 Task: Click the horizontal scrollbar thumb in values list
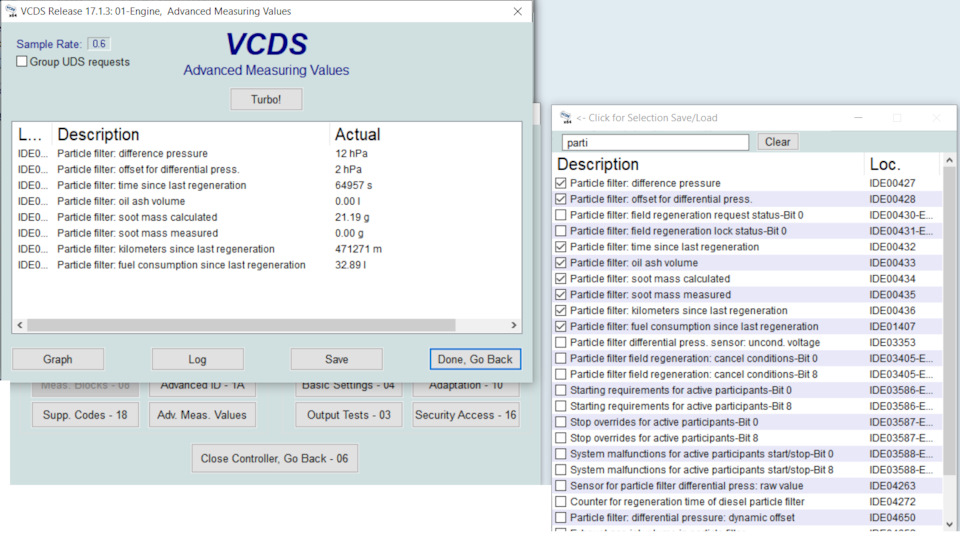click(x=241, y=325)
